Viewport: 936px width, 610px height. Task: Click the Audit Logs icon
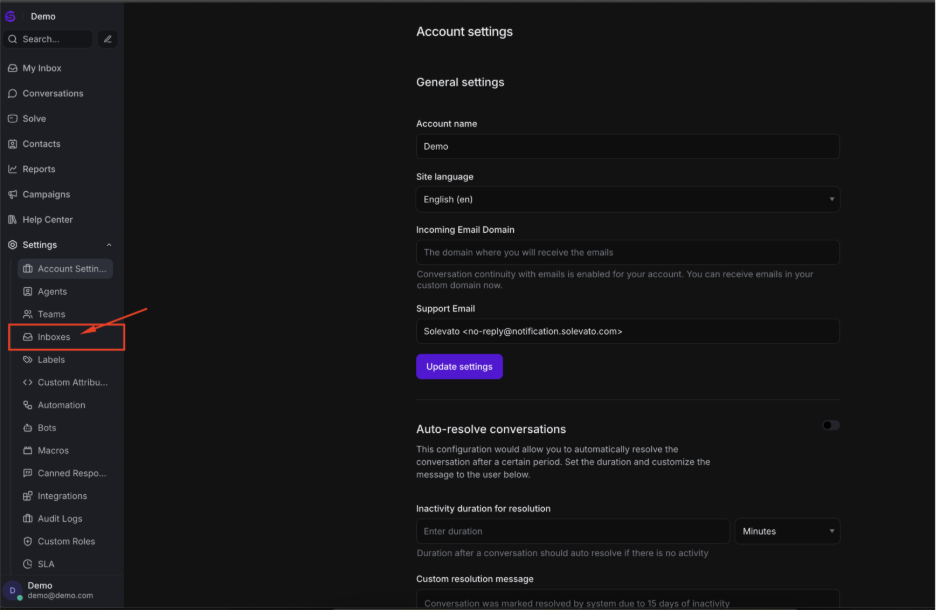click(x=27, y=518)
